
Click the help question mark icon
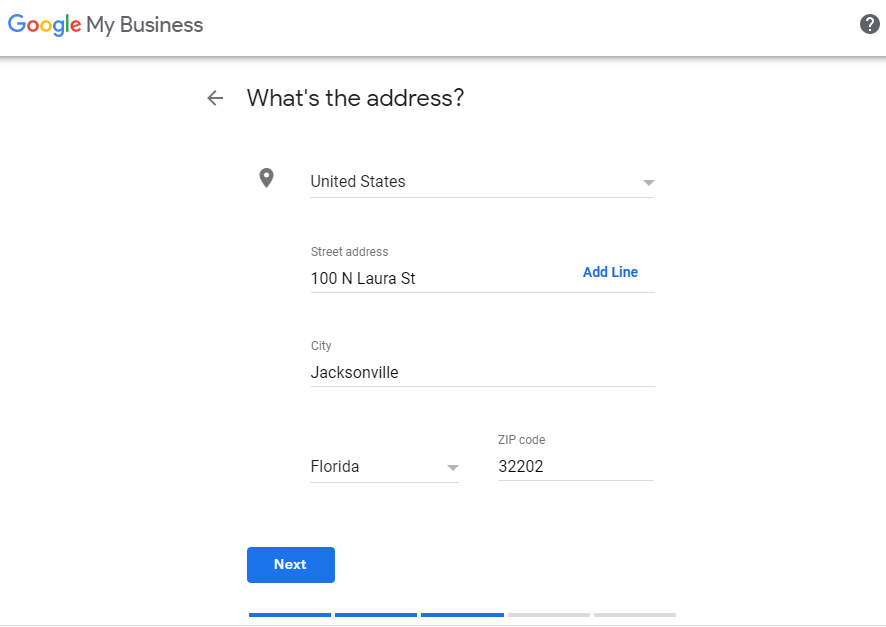click(870, 24)
